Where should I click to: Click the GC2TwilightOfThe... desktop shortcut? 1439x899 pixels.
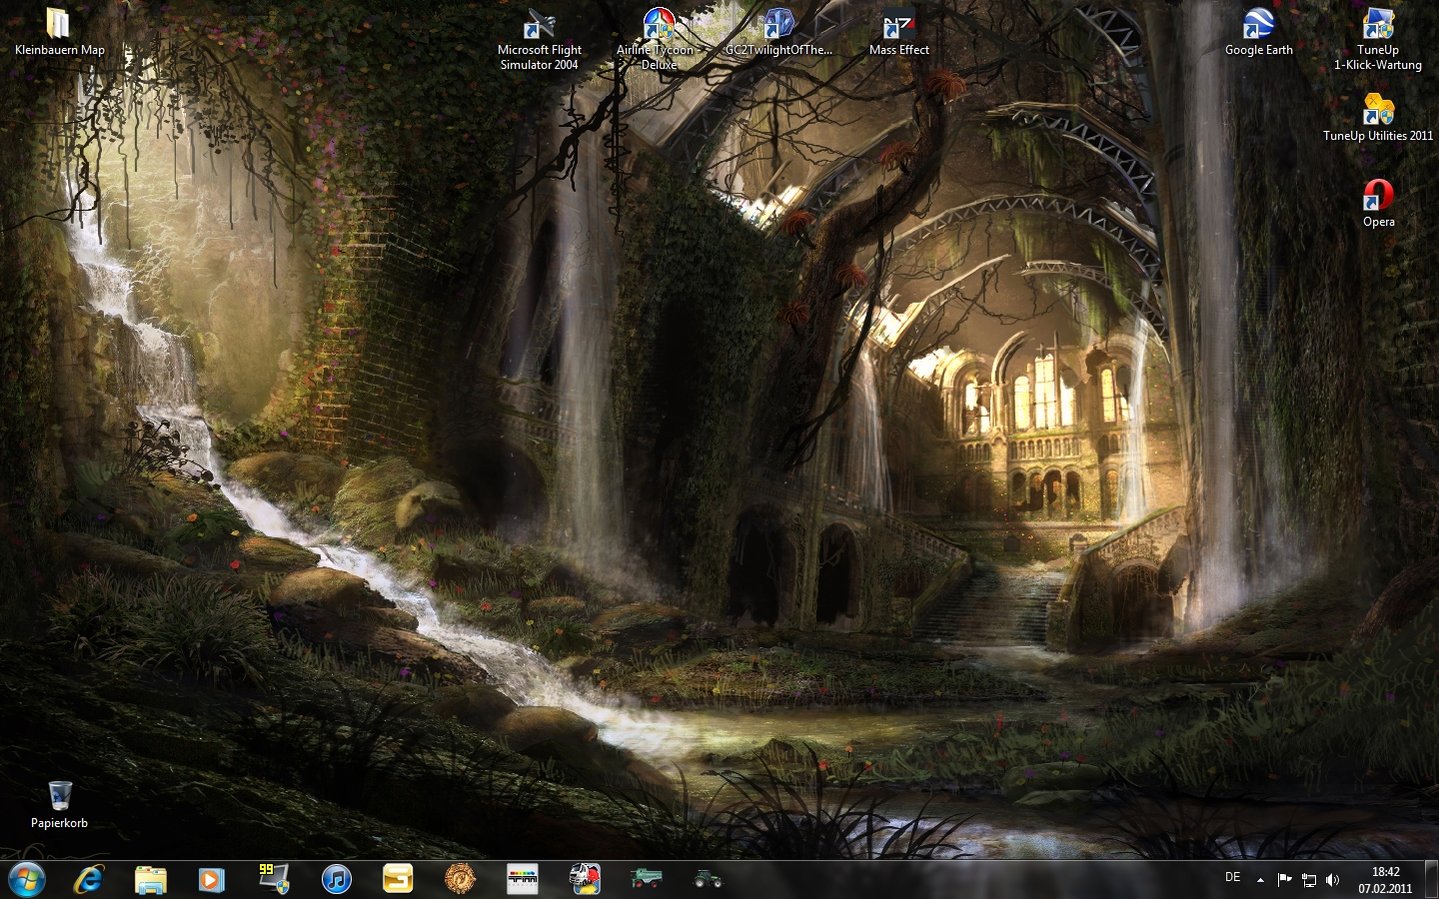click(x=778, y=24)
